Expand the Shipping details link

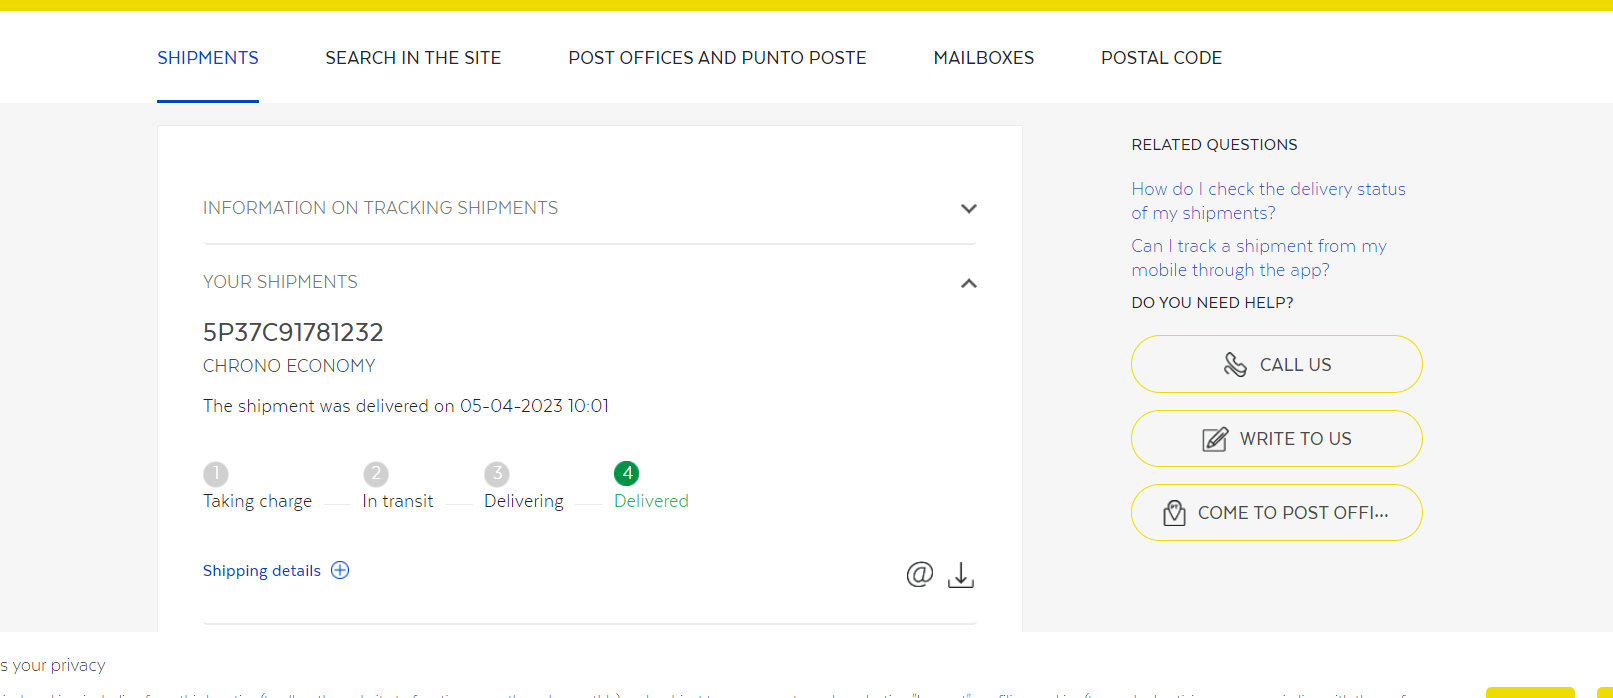pyautogui.click(x=262, y=571)
